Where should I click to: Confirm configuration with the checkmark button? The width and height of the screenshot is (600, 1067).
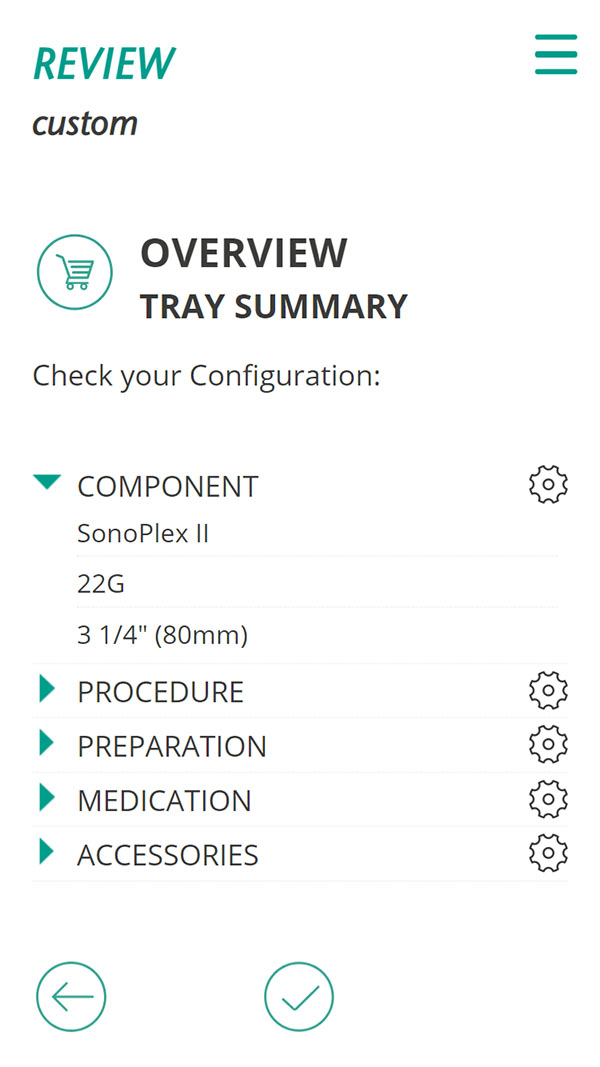click(299, 996)
